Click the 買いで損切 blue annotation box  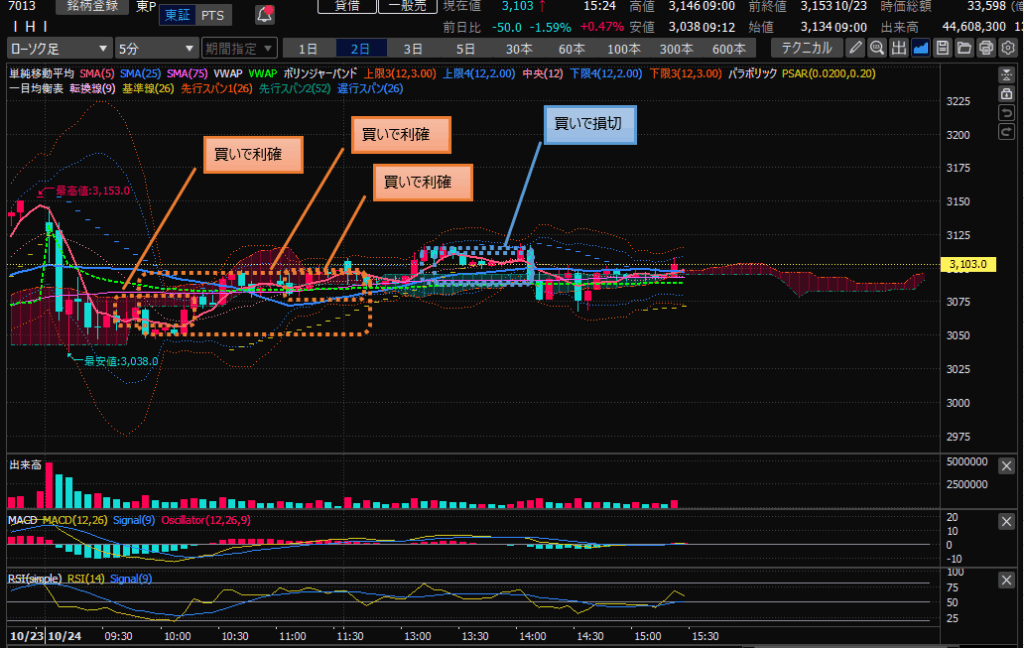[x=589, y=125]
